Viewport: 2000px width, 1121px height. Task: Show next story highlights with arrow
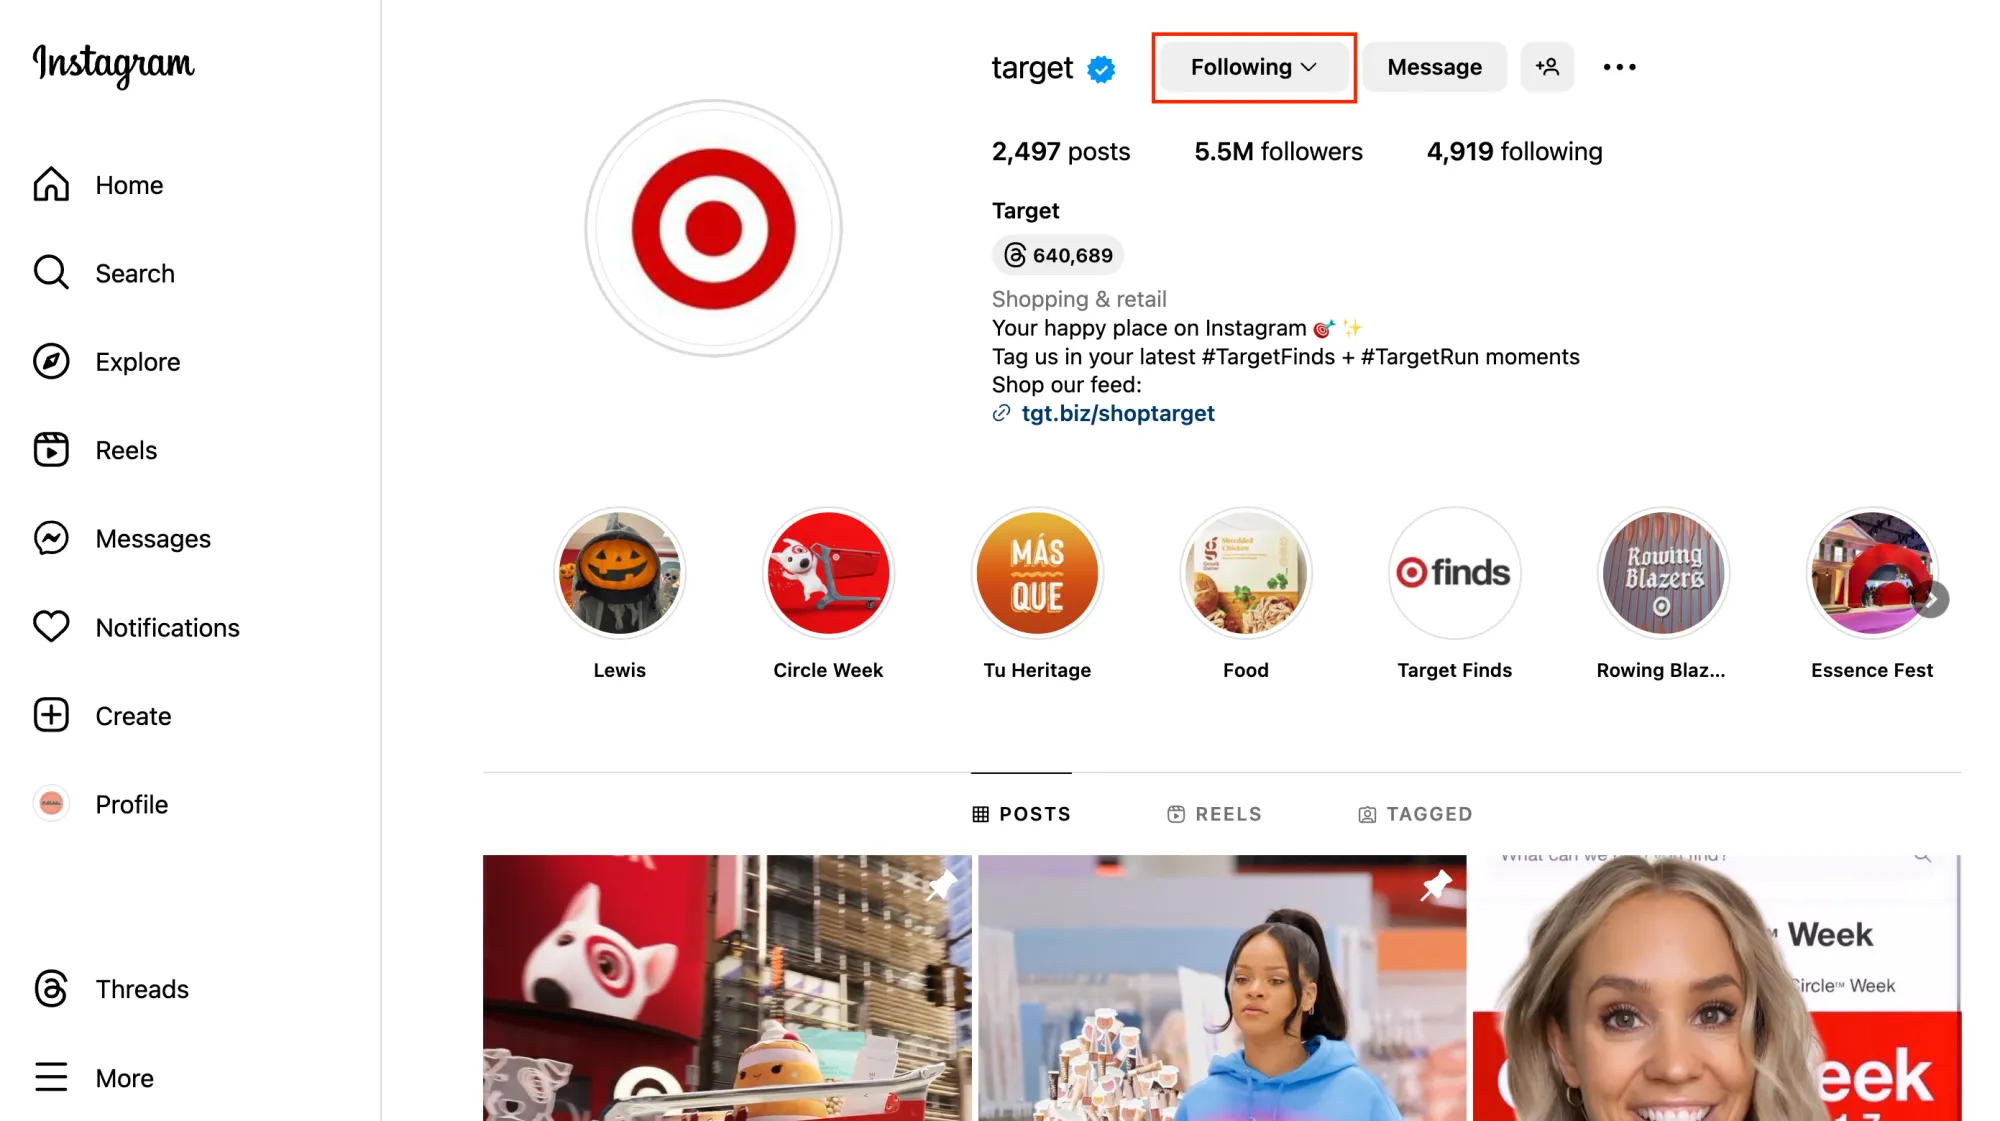(1932, 600)
